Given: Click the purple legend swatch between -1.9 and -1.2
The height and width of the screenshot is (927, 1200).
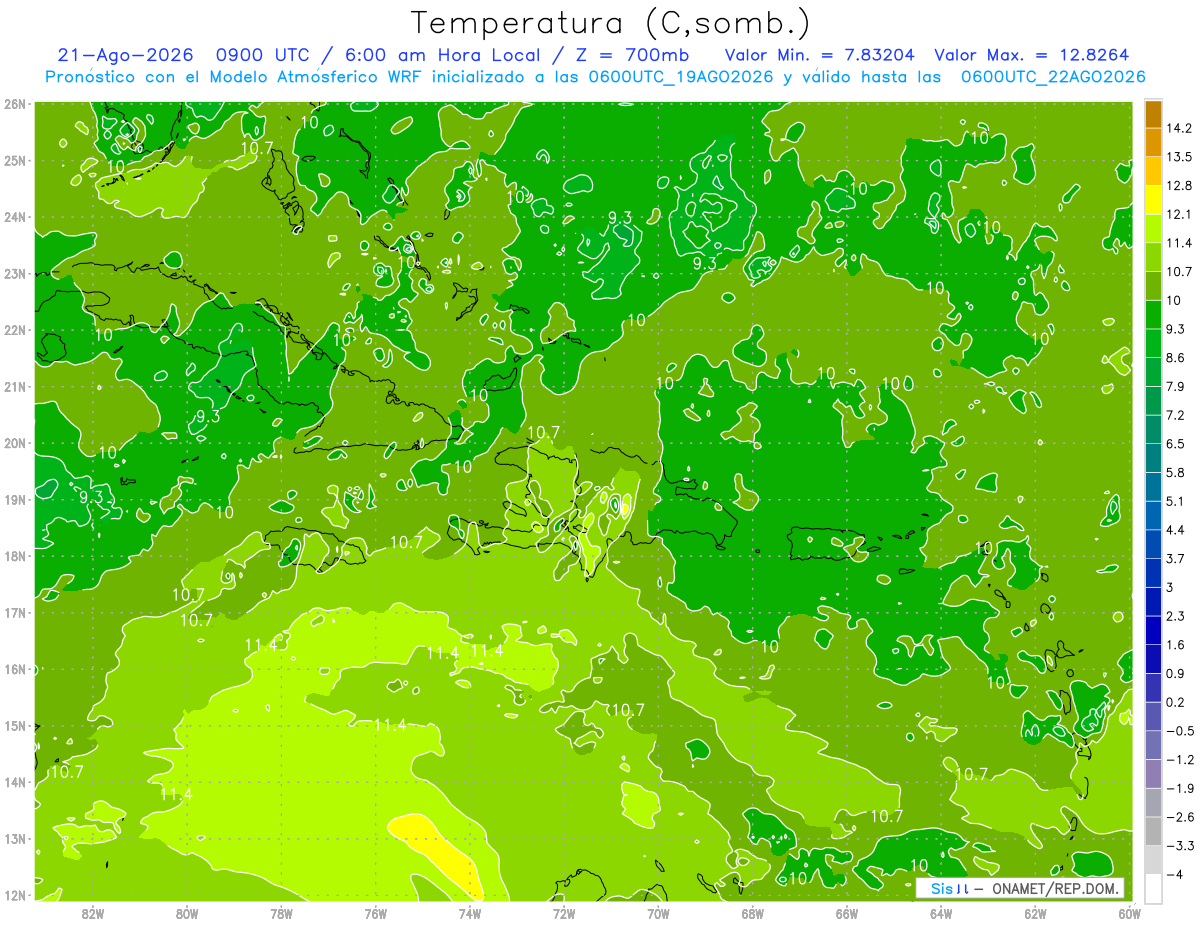Looking at the screenshot, I should tap(1153, 774).
